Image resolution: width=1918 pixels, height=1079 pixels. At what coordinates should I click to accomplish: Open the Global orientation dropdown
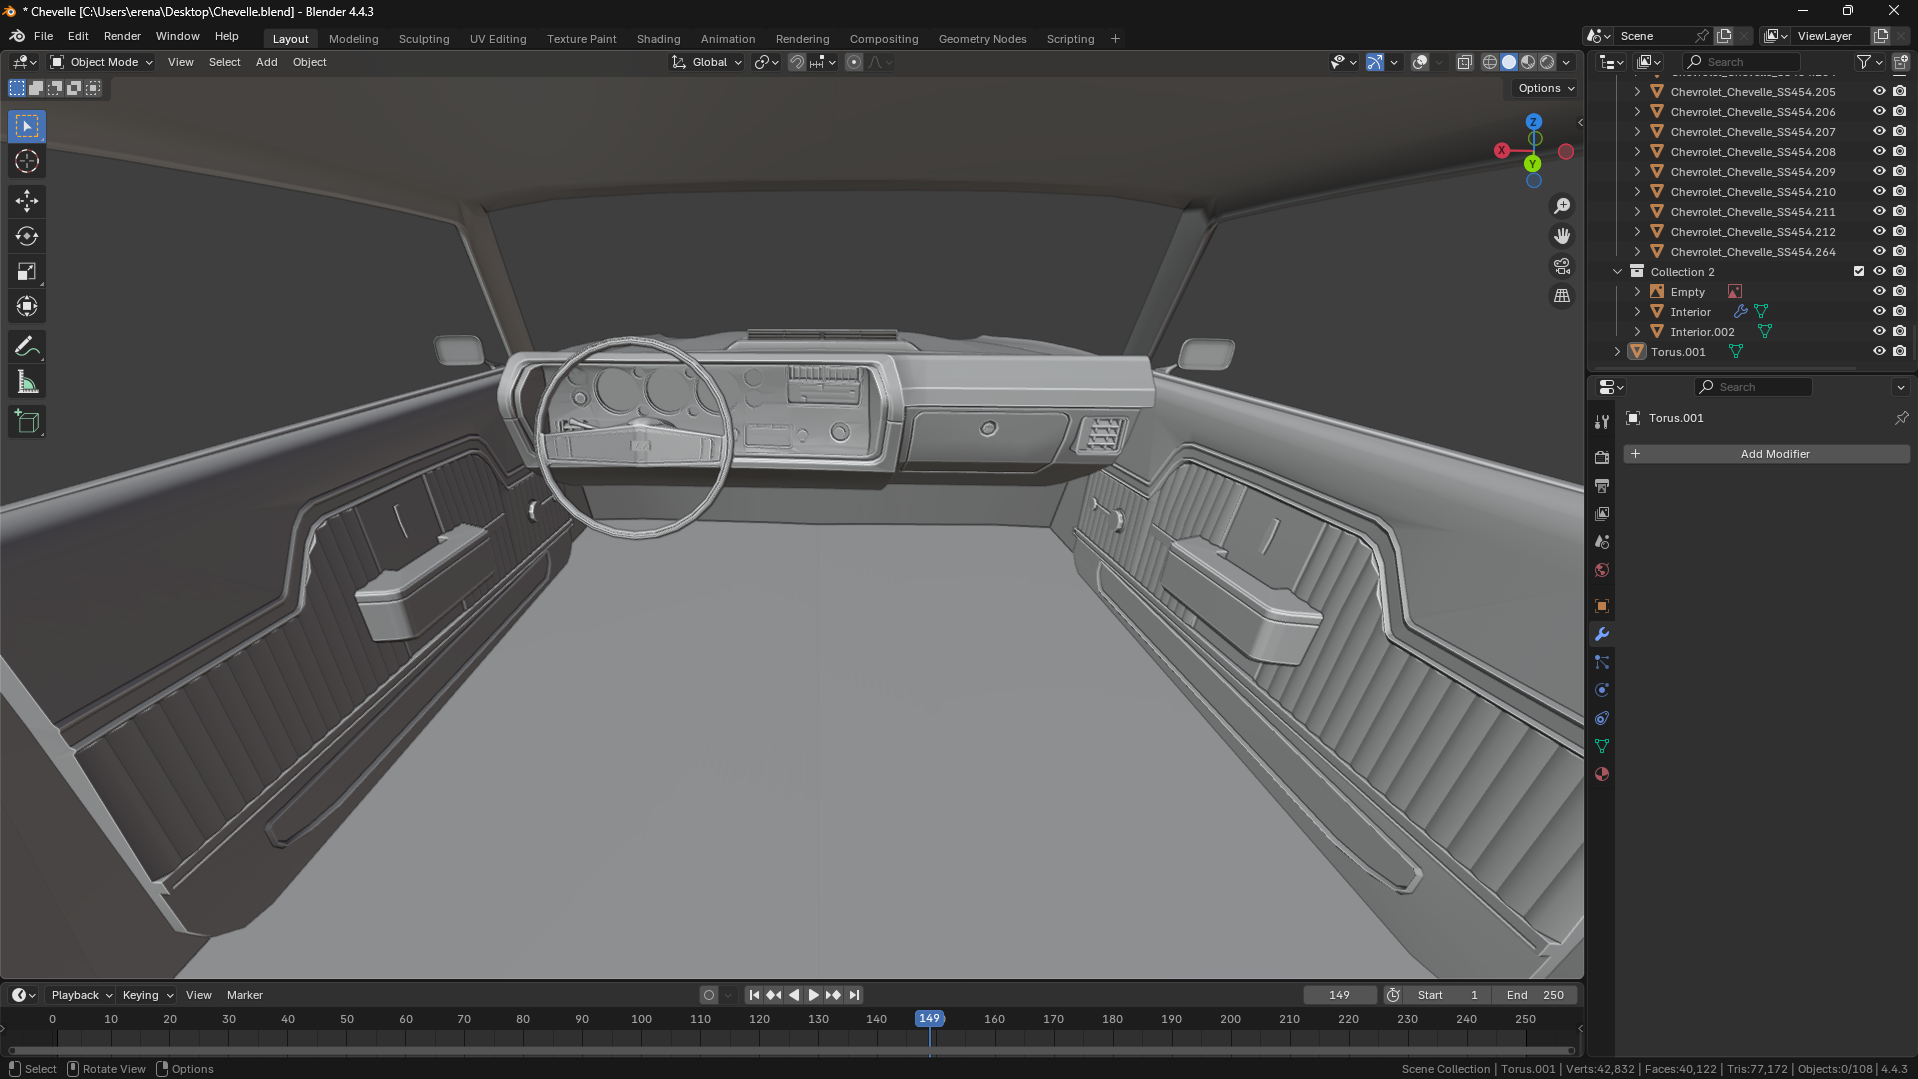(x=708, y=62)
